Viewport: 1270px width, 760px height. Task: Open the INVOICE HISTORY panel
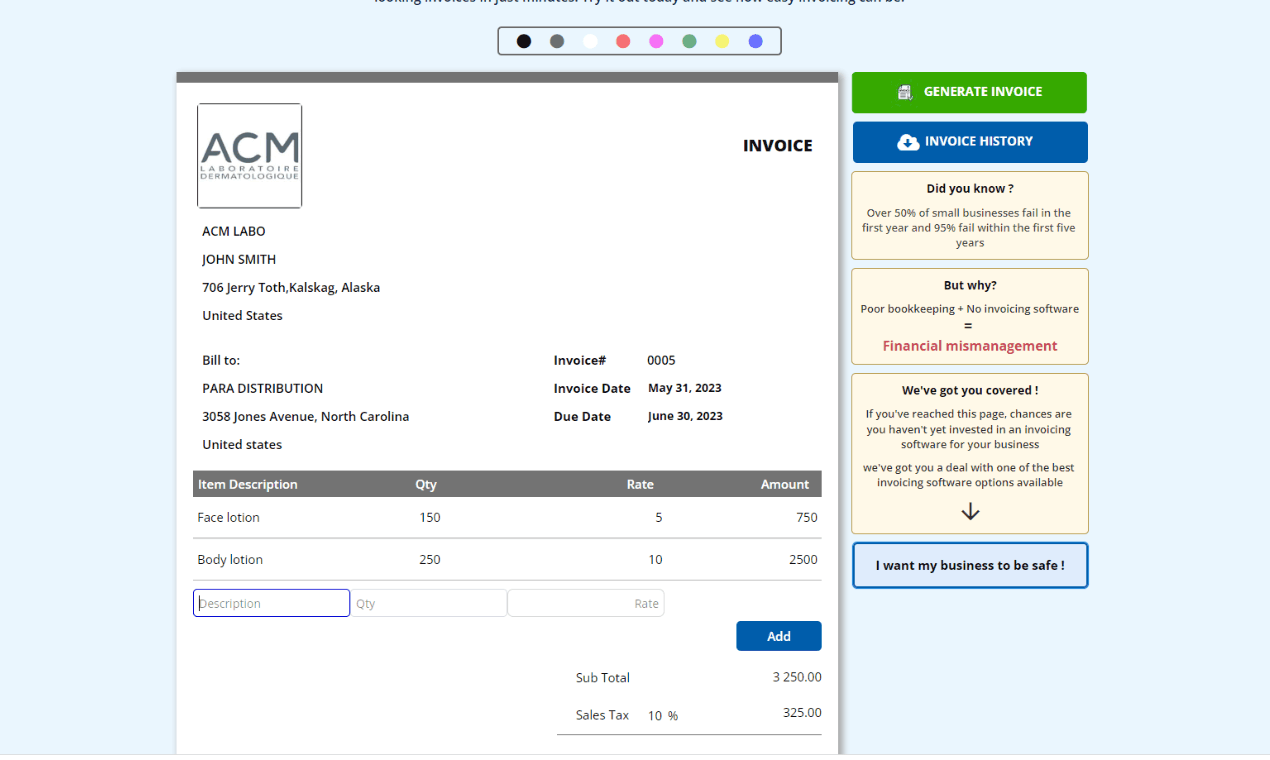click(x=969, y=142)
